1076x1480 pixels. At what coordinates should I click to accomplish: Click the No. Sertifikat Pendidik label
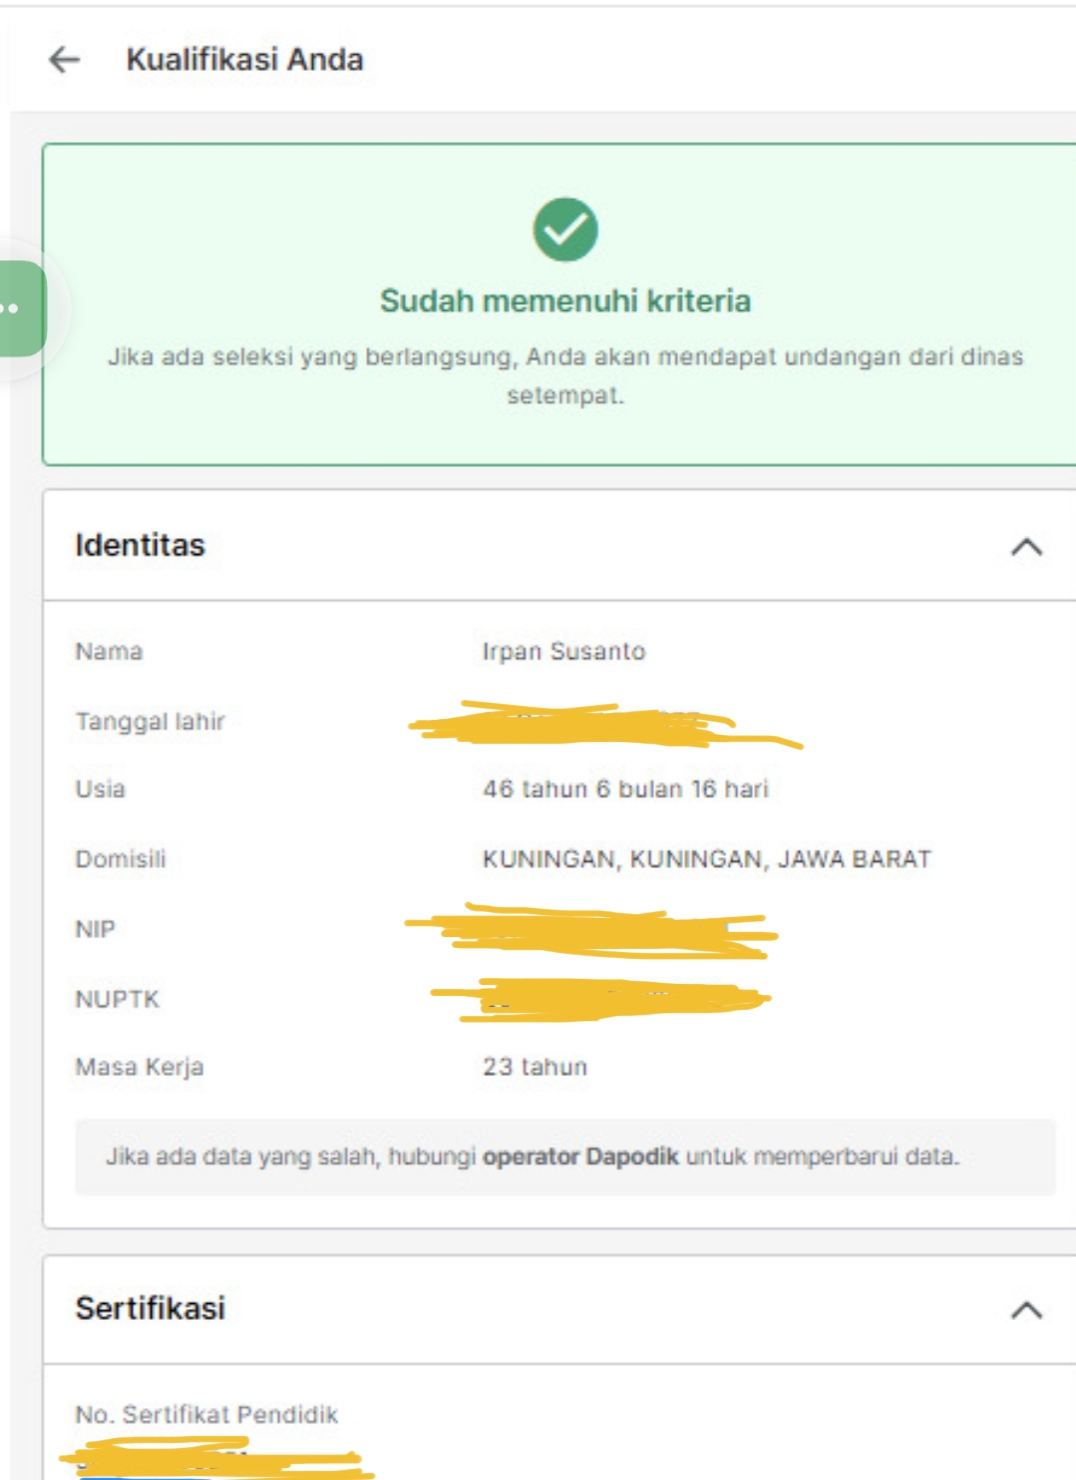pos(206,1414)
